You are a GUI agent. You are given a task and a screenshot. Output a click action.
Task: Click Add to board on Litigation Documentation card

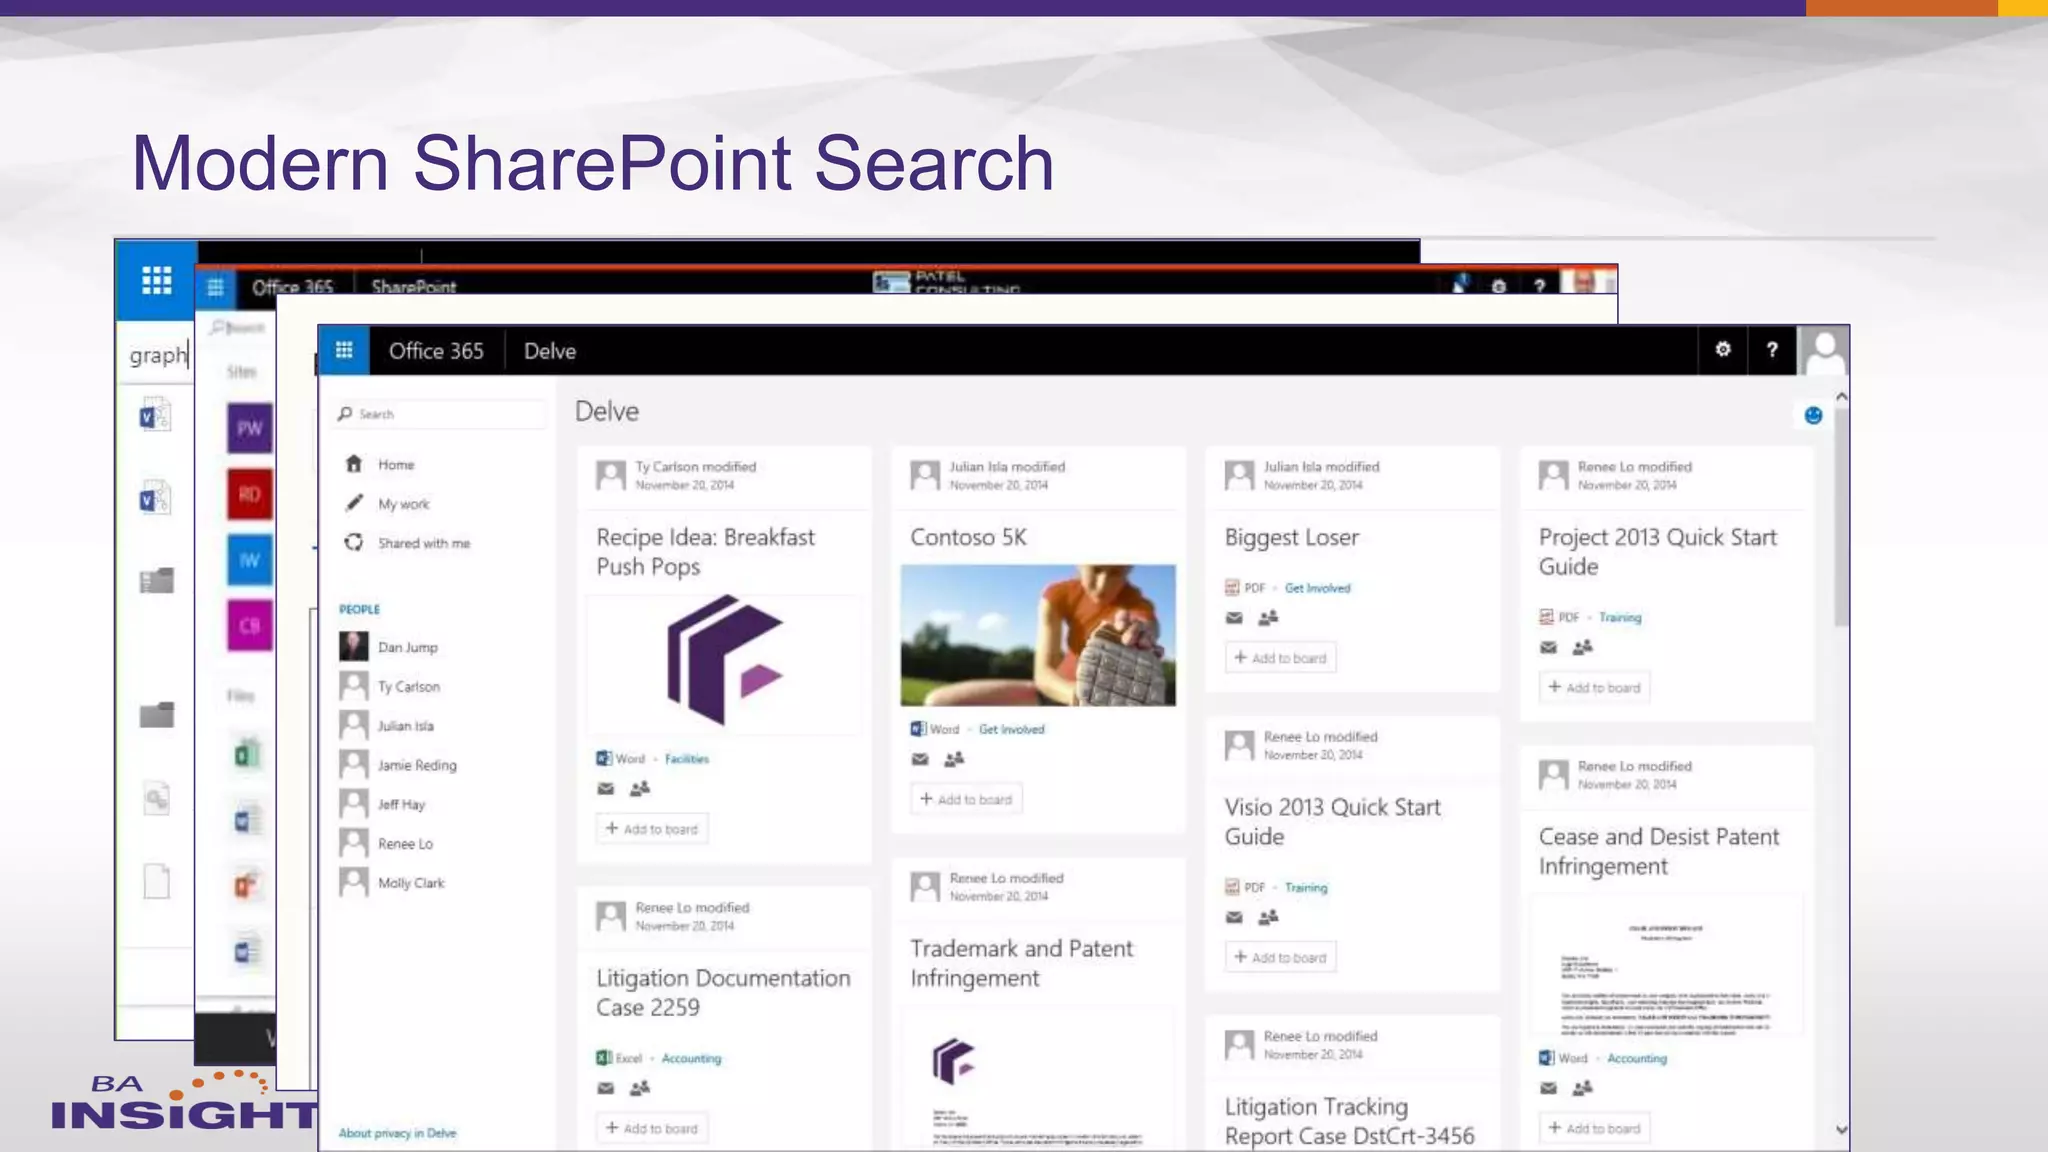652,1128
